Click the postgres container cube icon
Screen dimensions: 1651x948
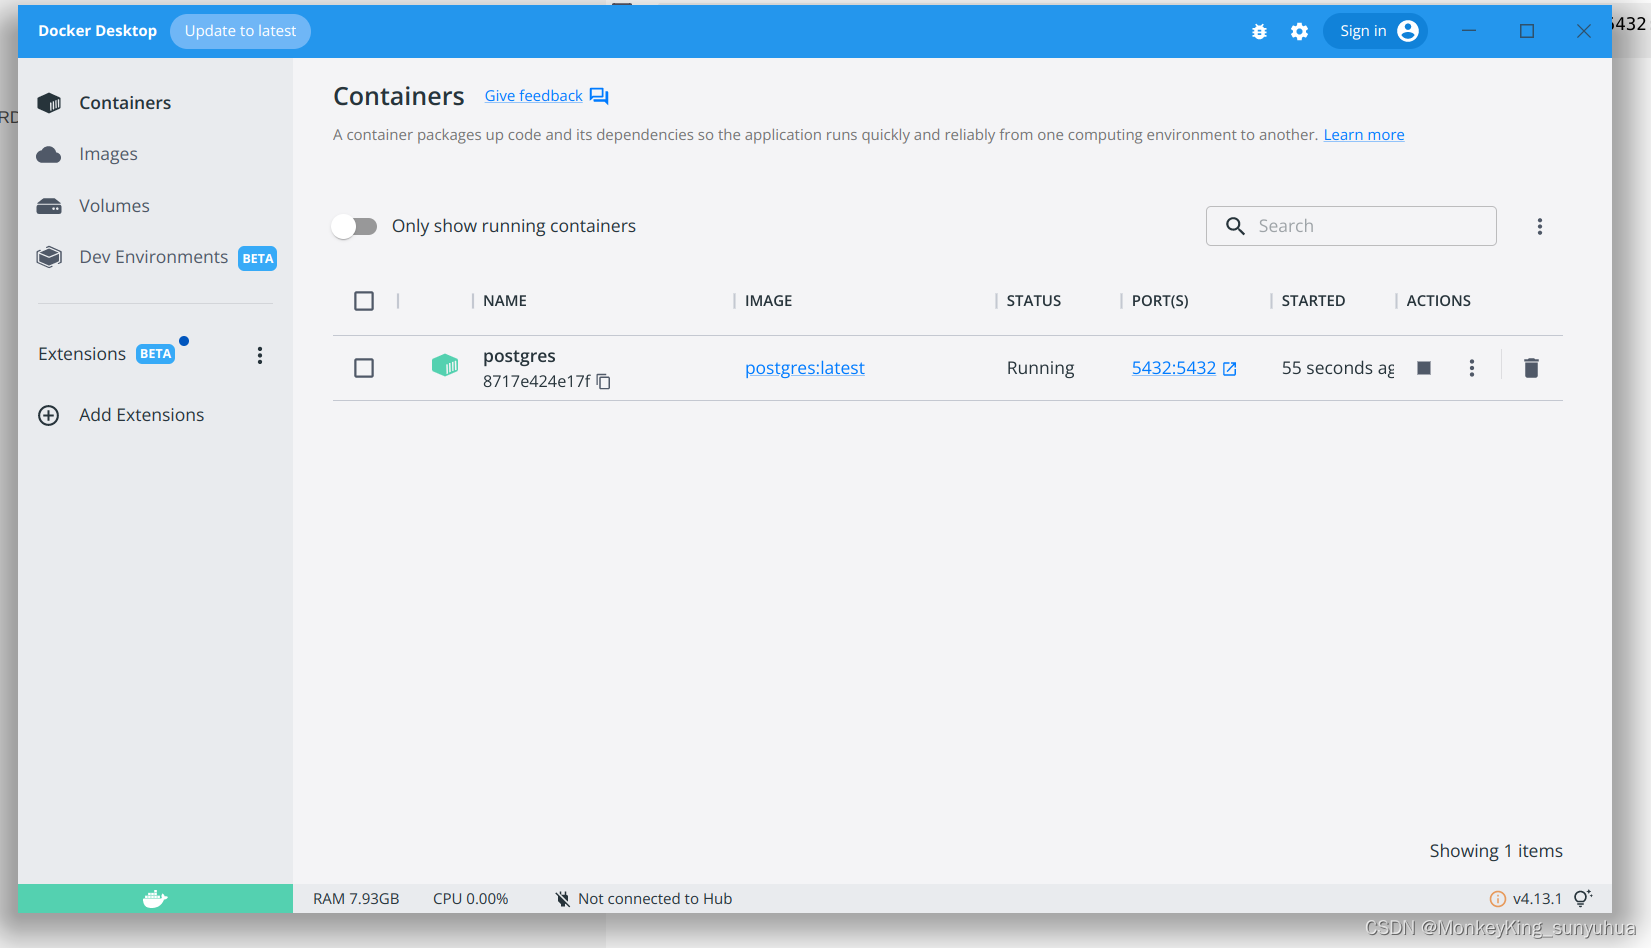[445, 365]
